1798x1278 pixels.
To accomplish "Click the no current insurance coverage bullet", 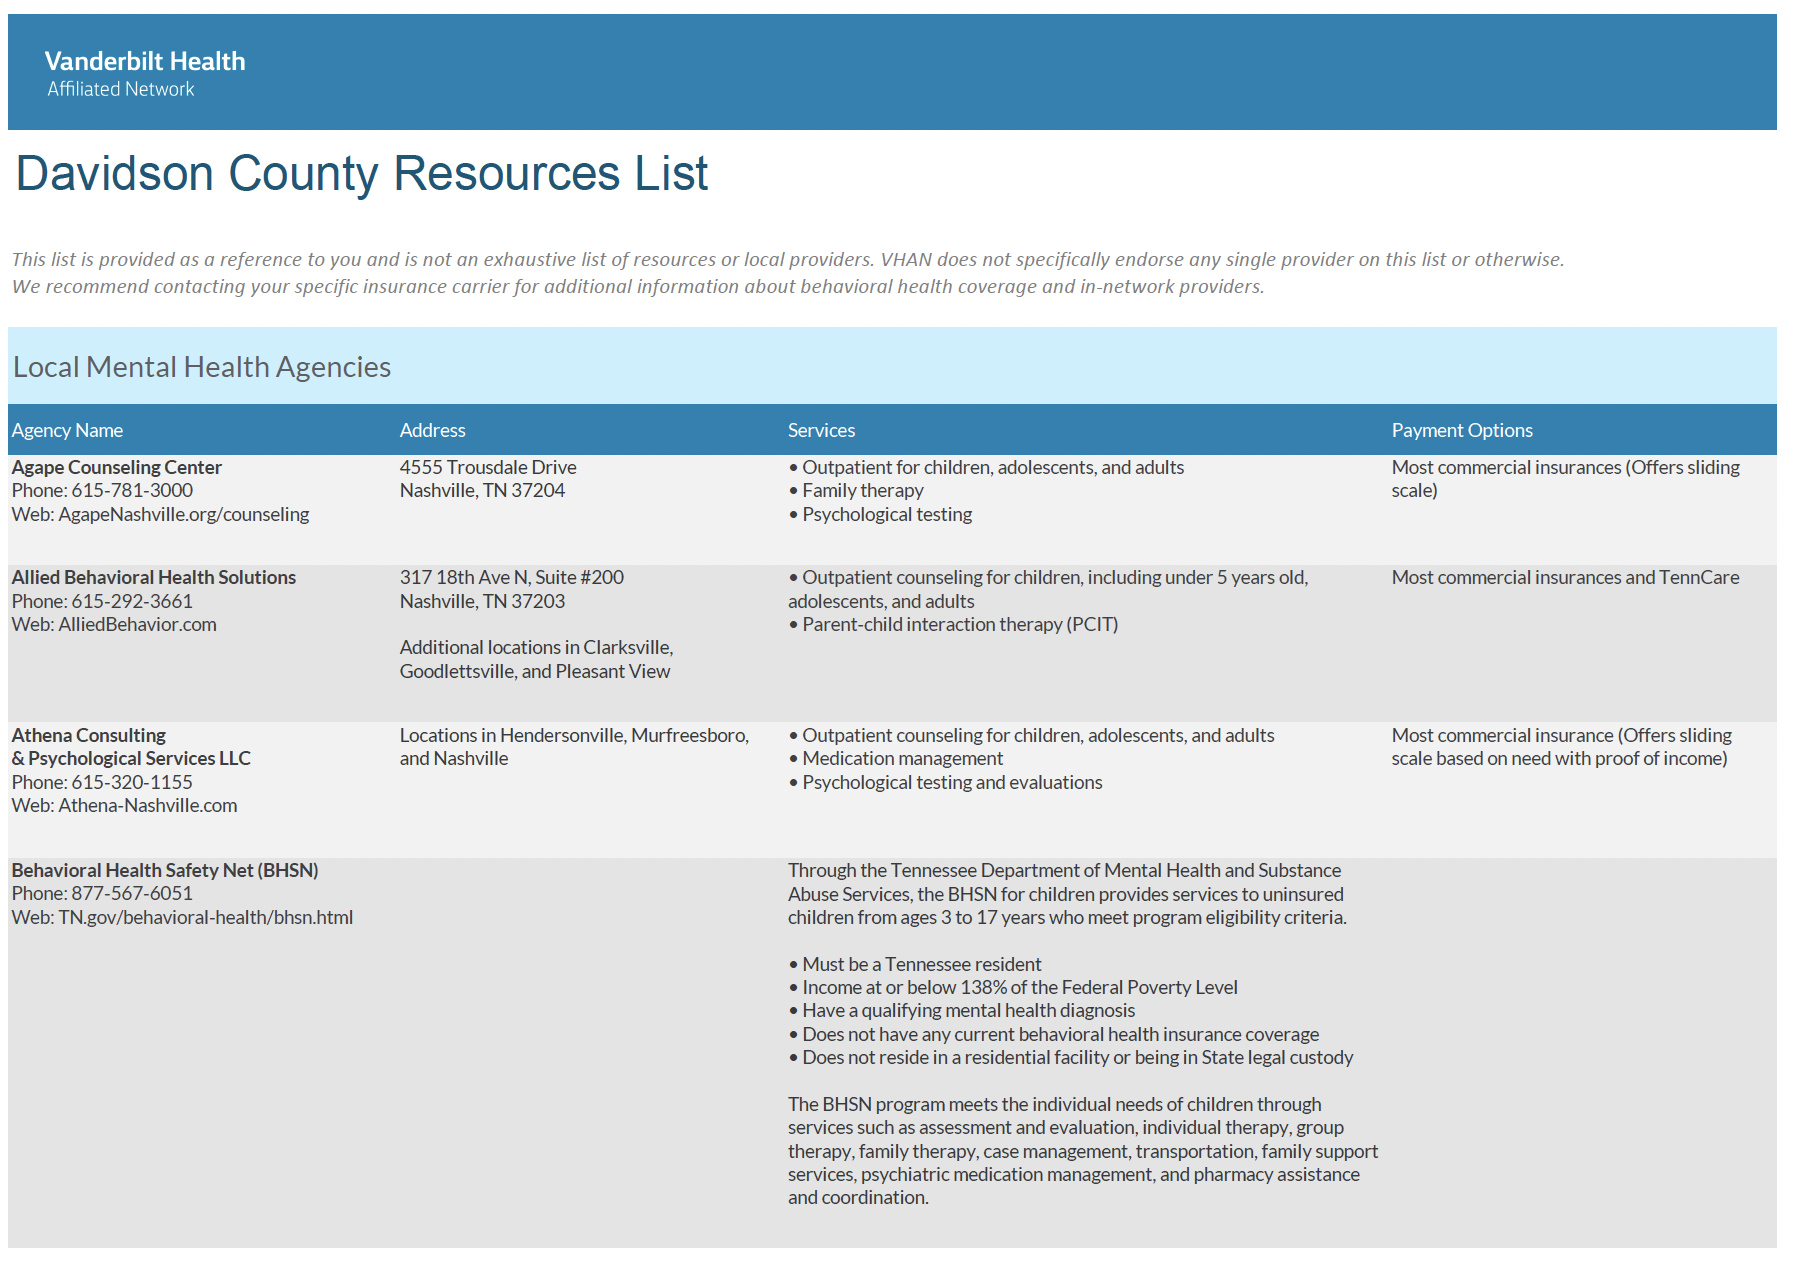I will click(1054, 1034).
